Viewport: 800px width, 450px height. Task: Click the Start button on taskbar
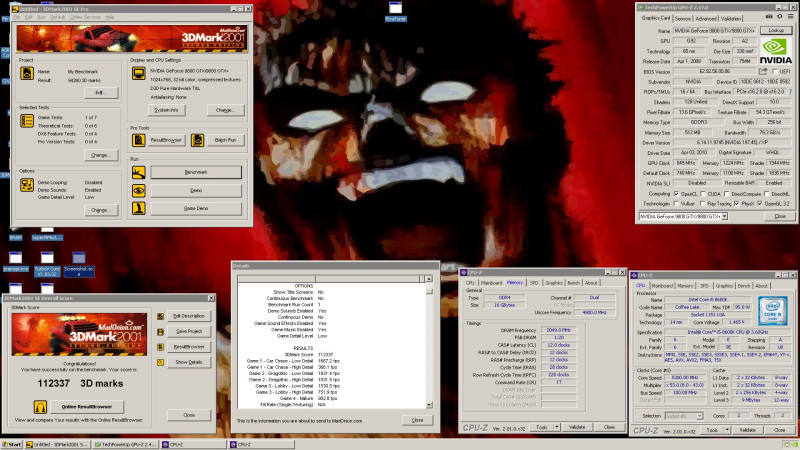pos(11,444)
